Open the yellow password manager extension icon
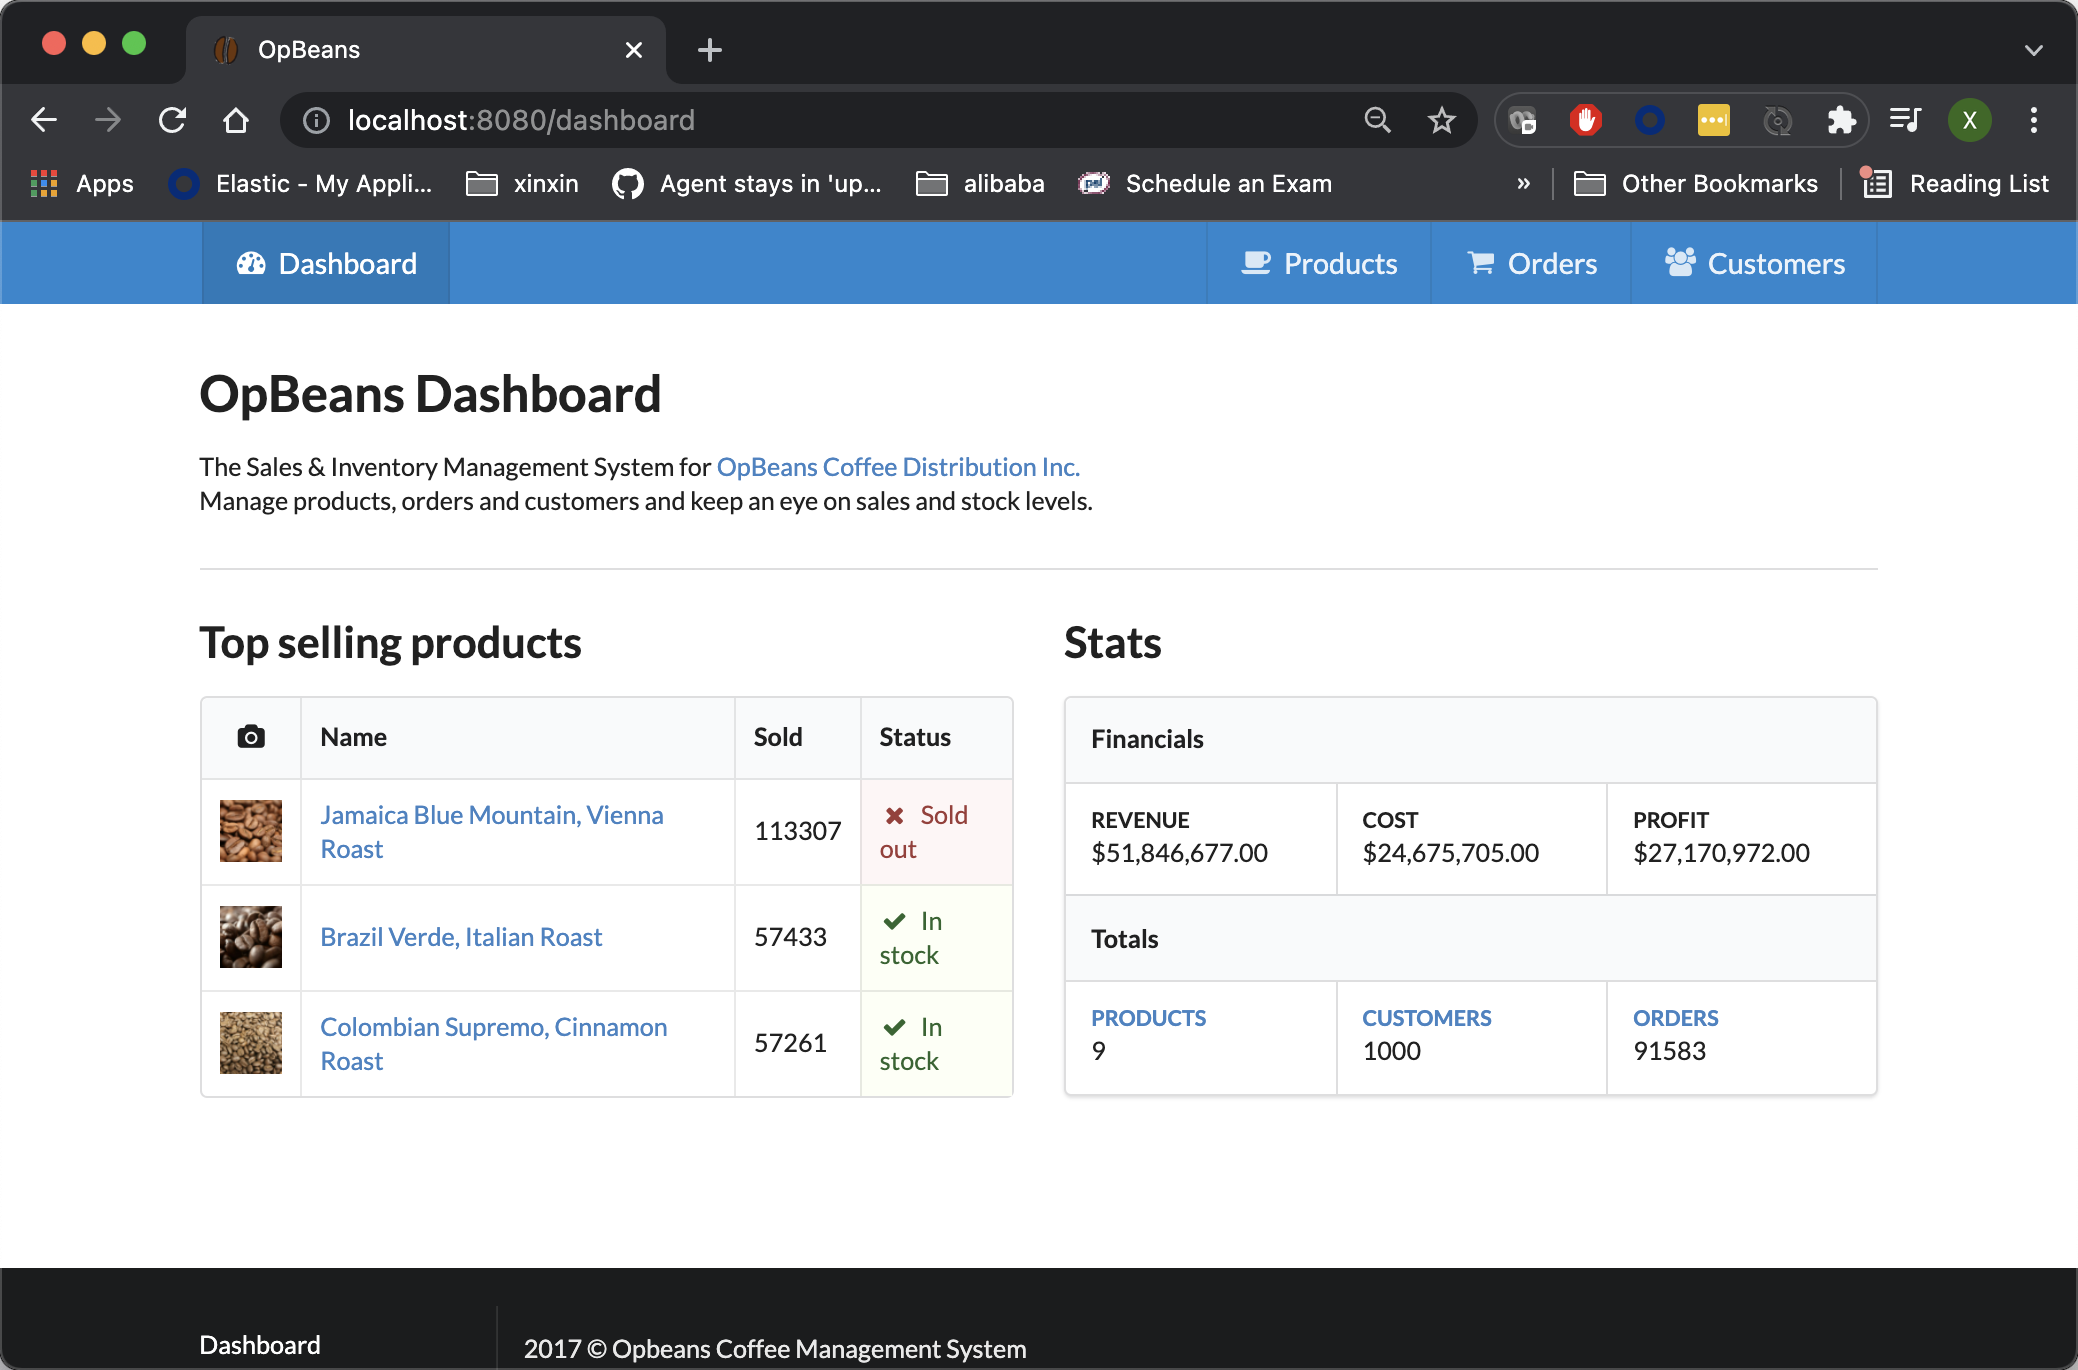2078x1370 pixels. tap(1713, 120)
